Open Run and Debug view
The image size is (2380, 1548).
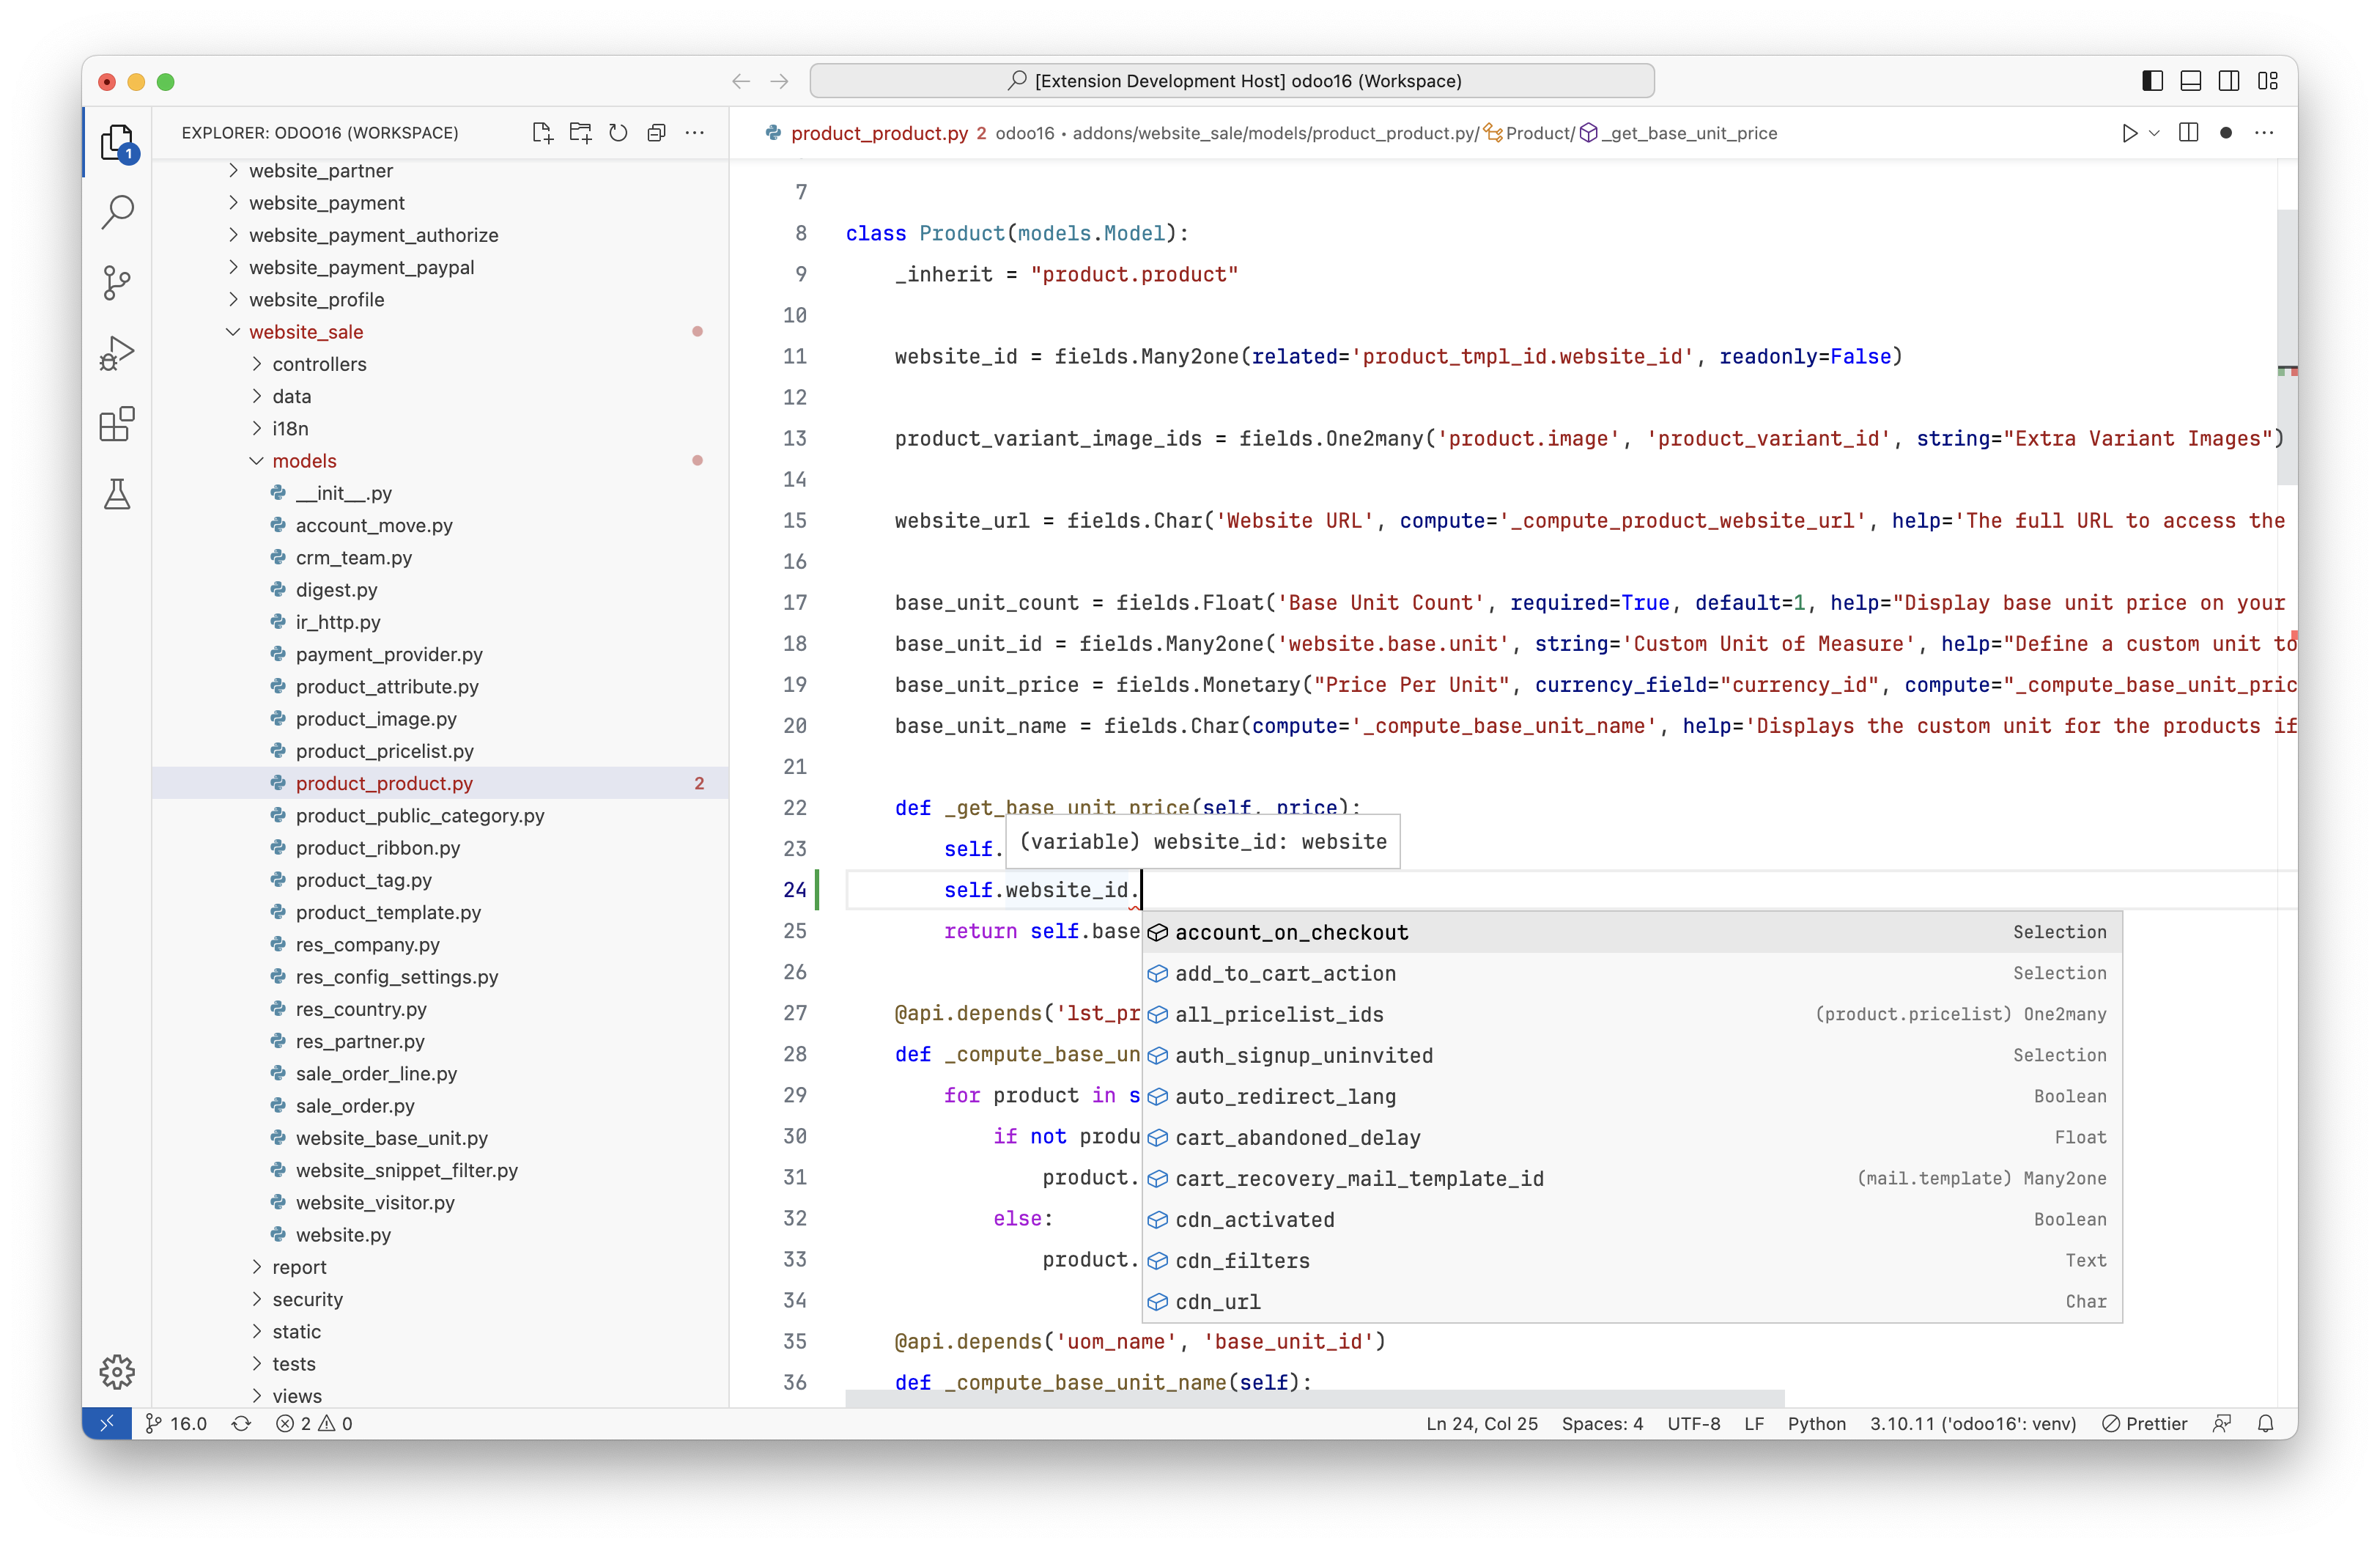(117, 353)
